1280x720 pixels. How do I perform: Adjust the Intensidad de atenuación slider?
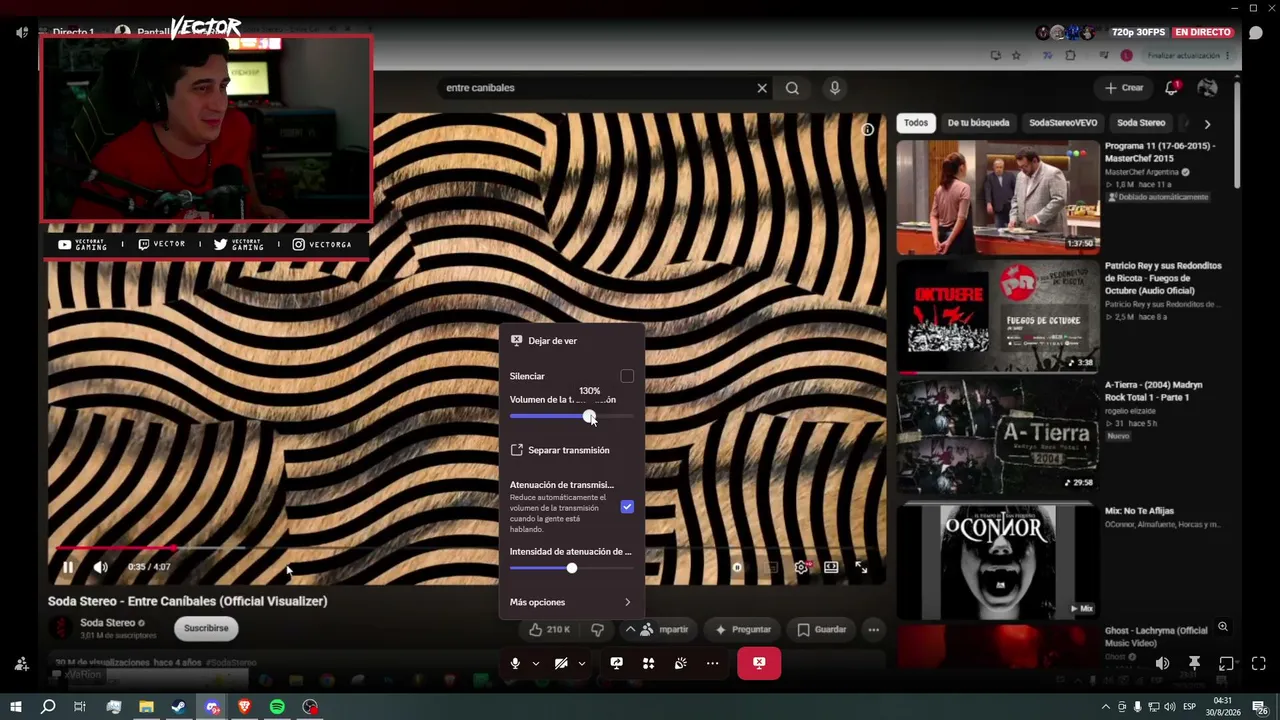(x=571, y=568)
